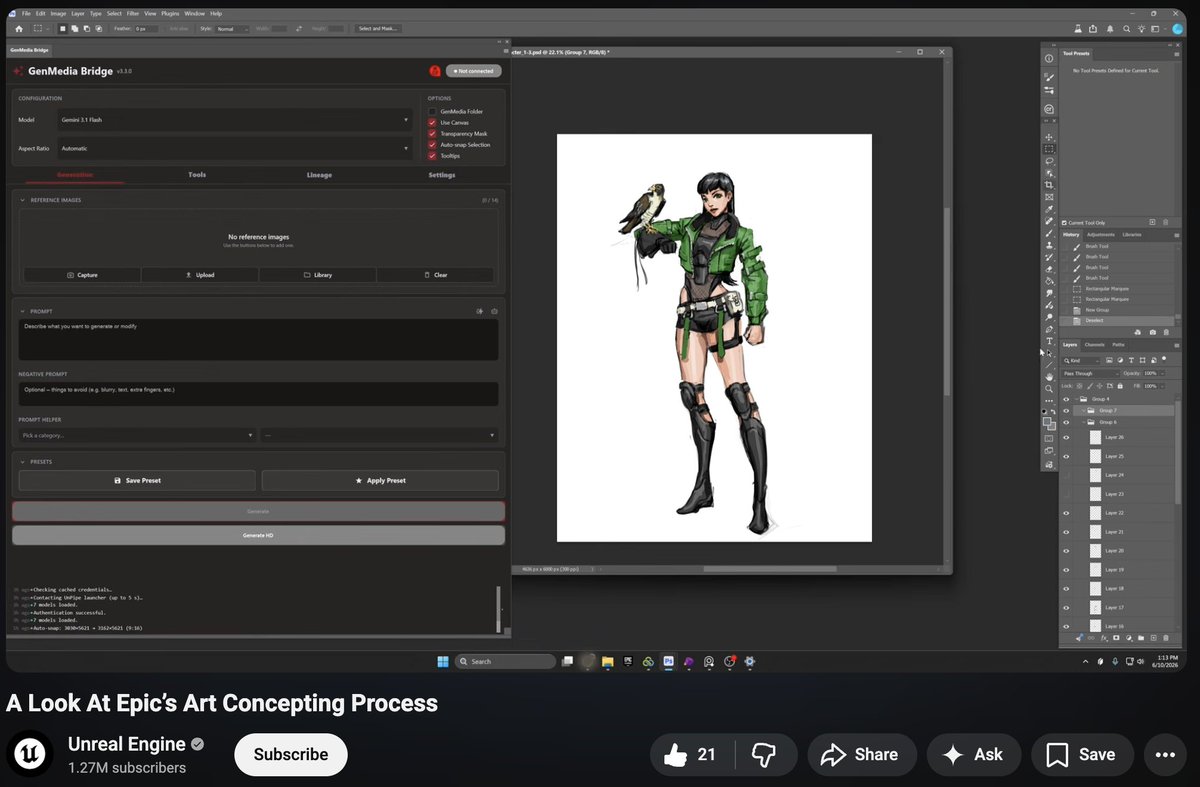This screenshot has height=787, width=1200.
Task: Open the Model dropdown showing Gemini 3.1 Flash
Action: tap(235, 119)
